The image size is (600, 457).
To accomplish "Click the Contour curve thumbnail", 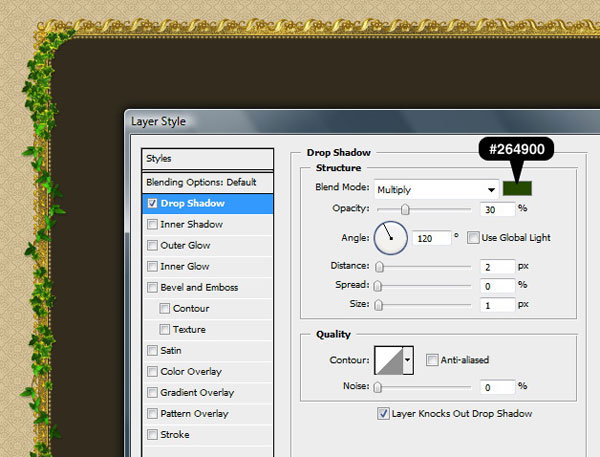I will tap(389, 360).
